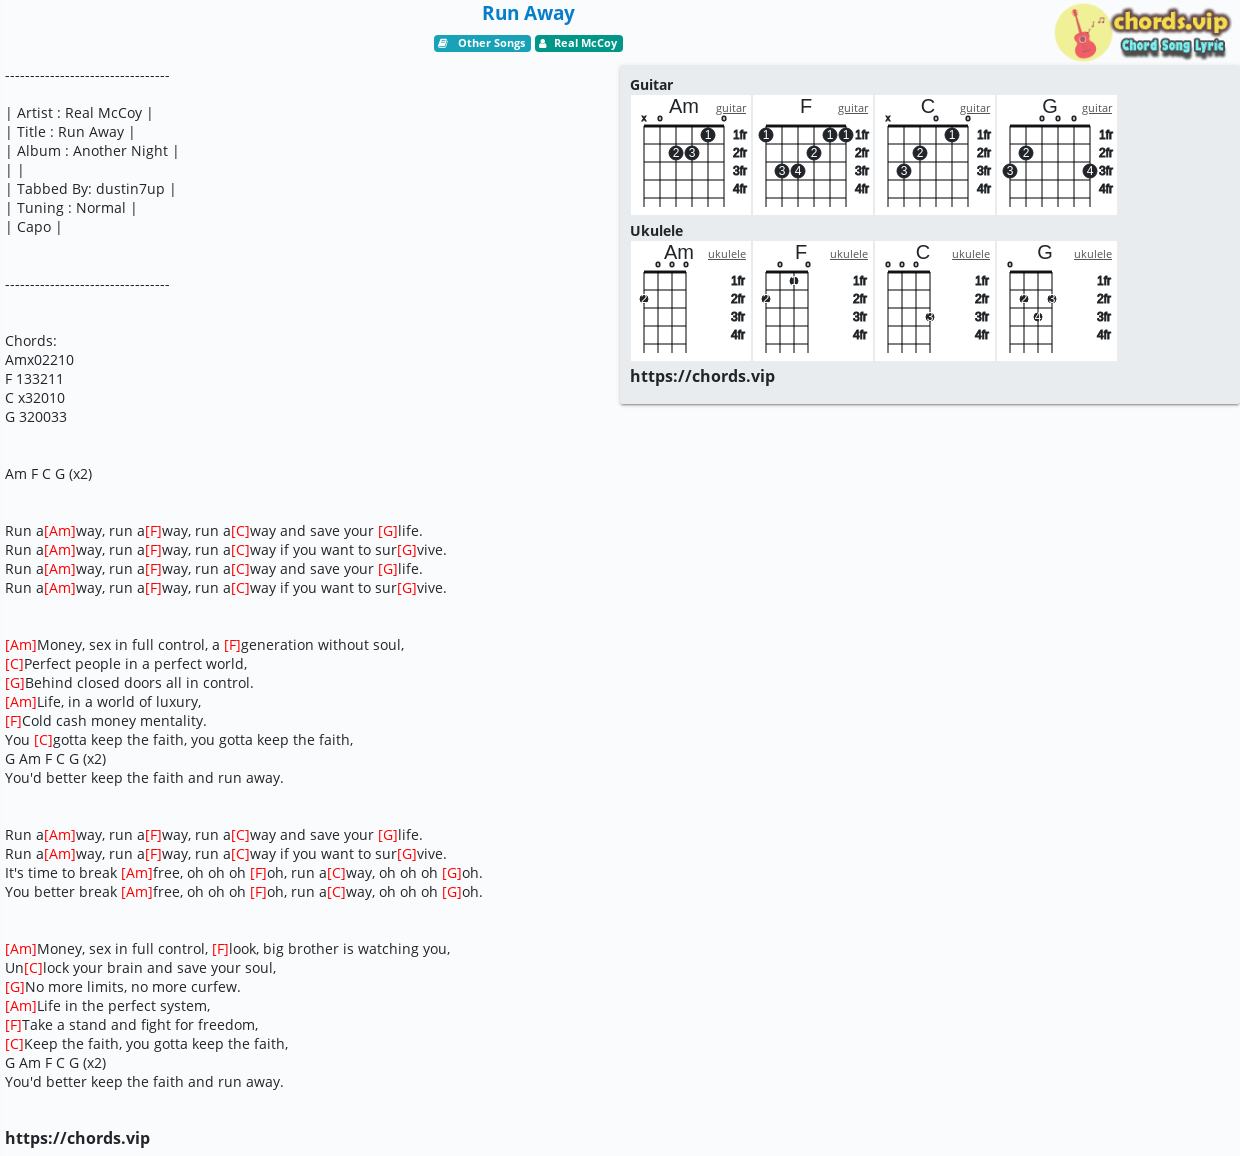Click [G] chord before 'No more limits'
Image resolution: width=1240 pixels, height=1156 pixels.
click(x=15, y=987)
